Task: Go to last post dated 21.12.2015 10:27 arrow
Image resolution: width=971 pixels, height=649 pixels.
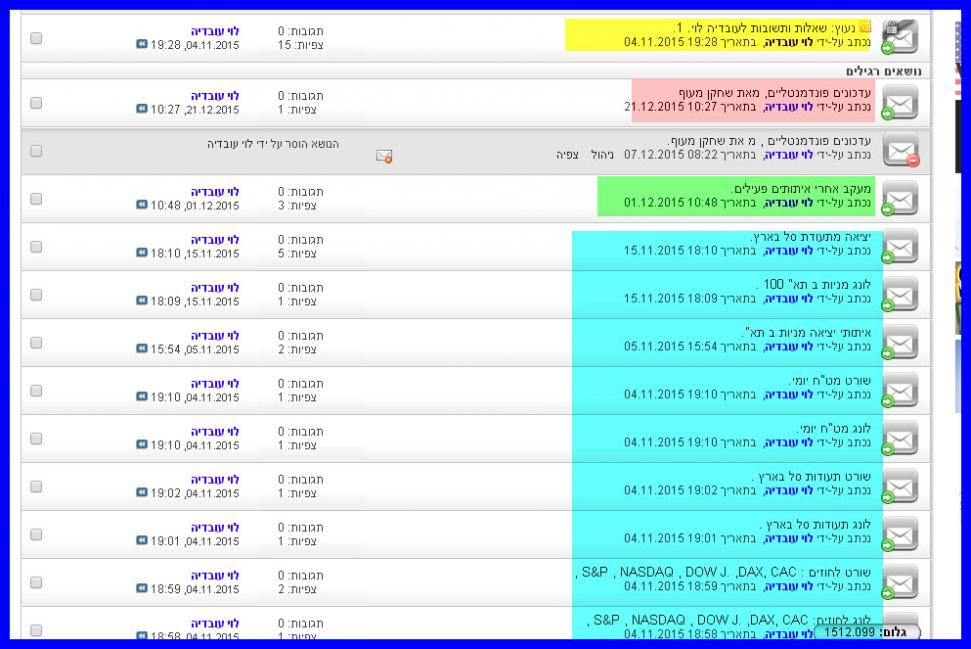Action: click(142, 109)
